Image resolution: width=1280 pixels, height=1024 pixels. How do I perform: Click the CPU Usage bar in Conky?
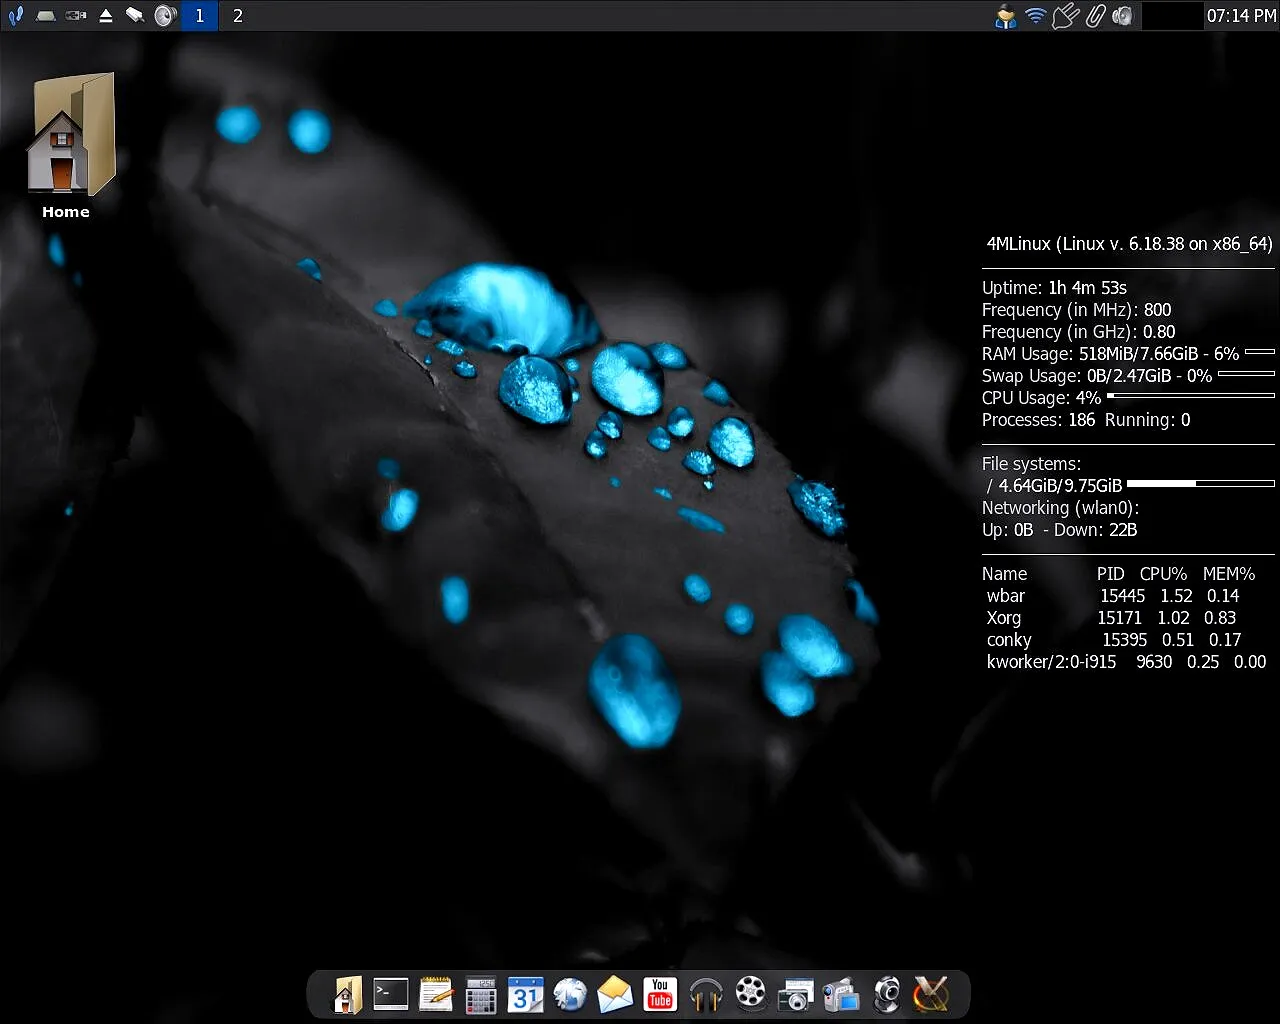[x=1190, y=396]
